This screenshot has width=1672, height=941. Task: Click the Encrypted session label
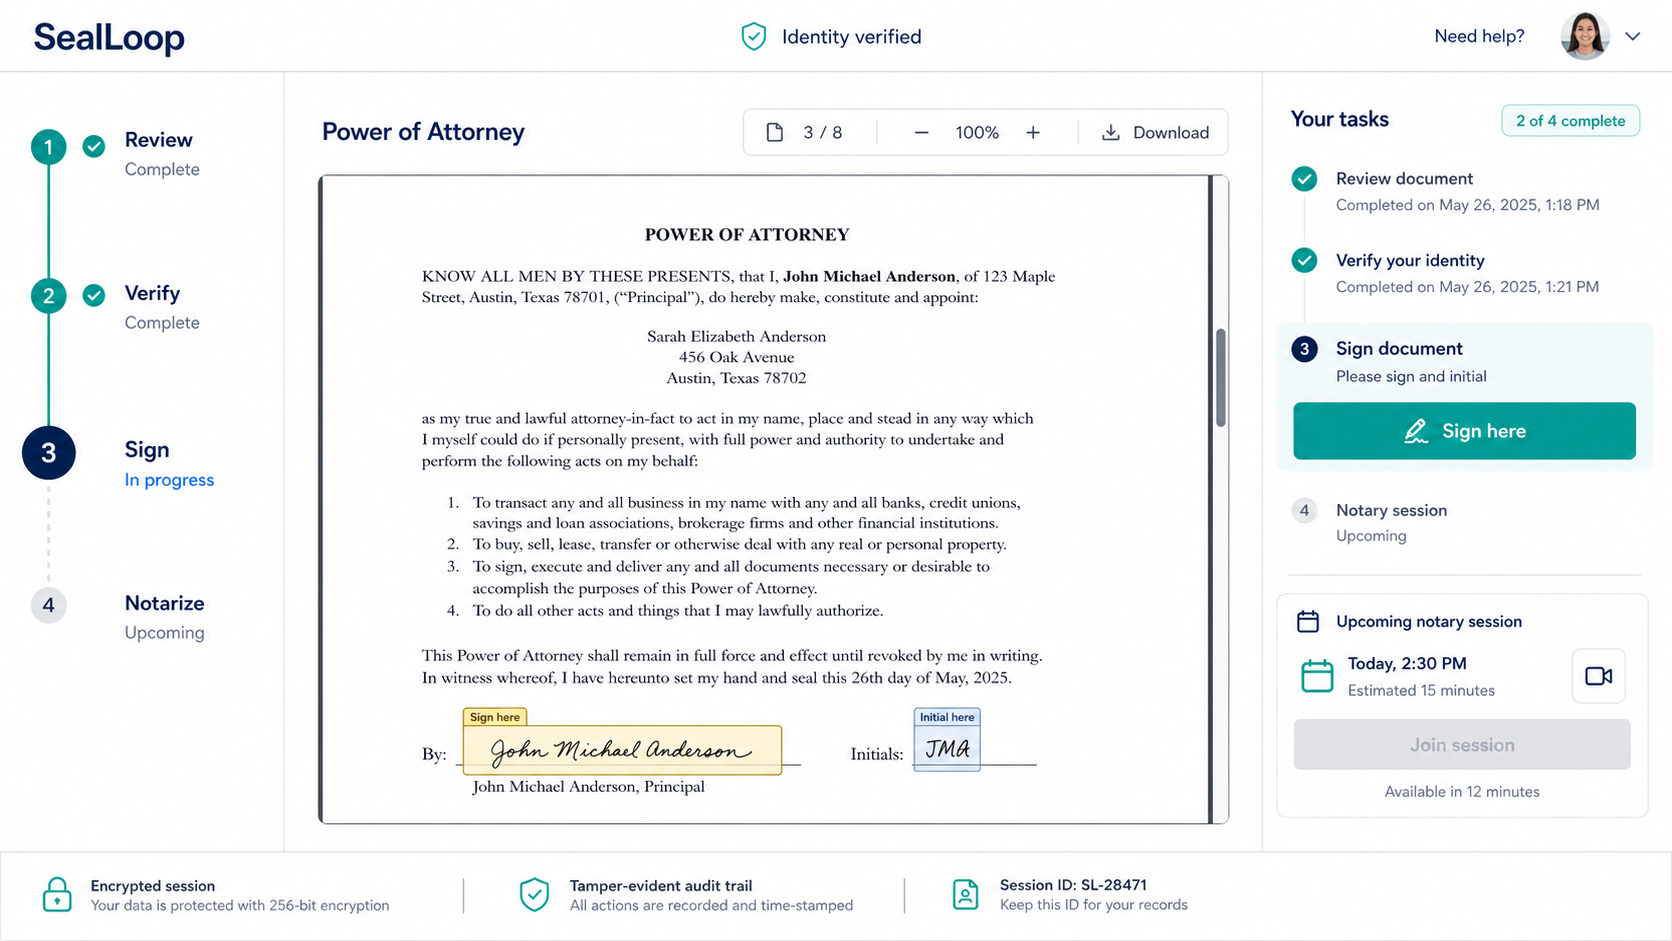coord(153,885)
